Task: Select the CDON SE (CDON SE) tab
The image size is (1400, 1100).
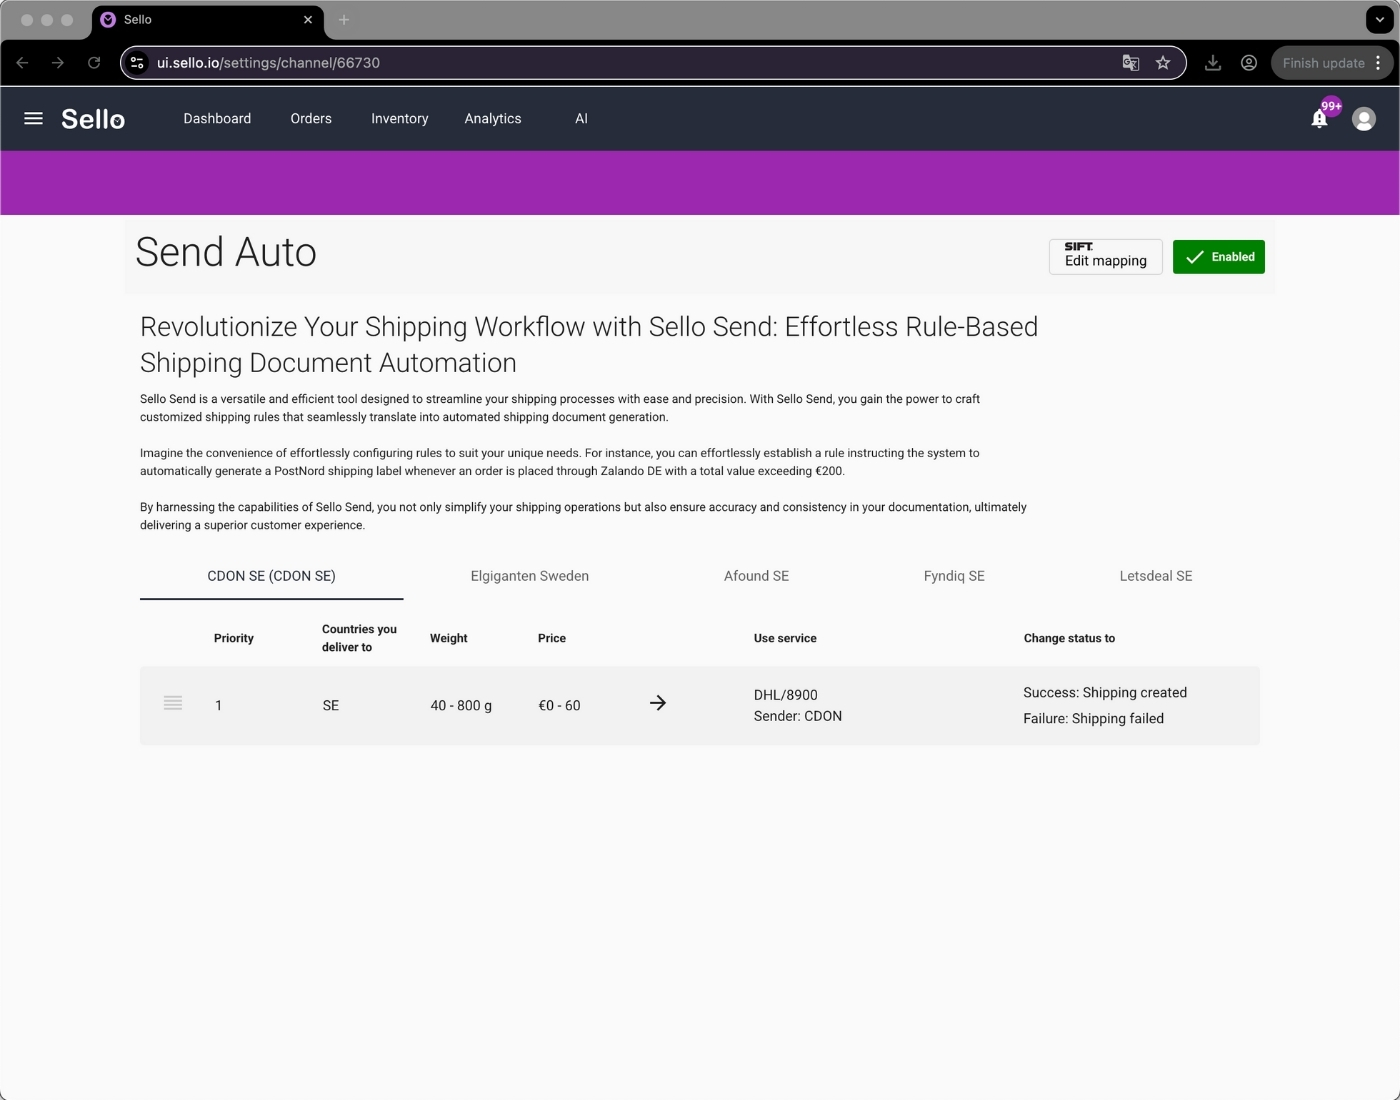Action: coord(271,576)
